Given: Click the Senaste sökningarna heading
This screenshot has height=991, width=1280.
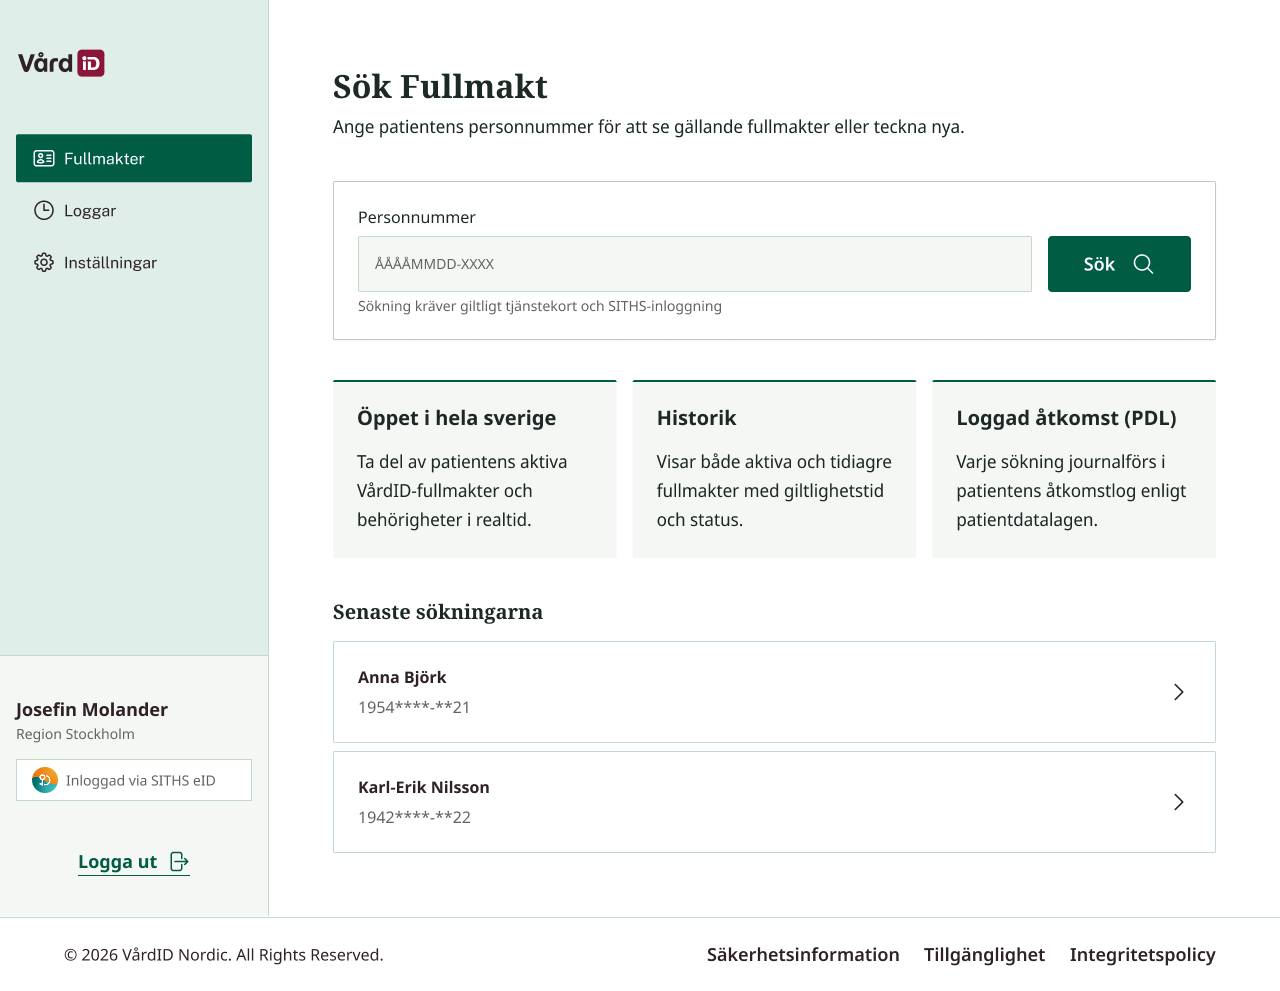Looking at the screenshot, I should tap(438, 612).
